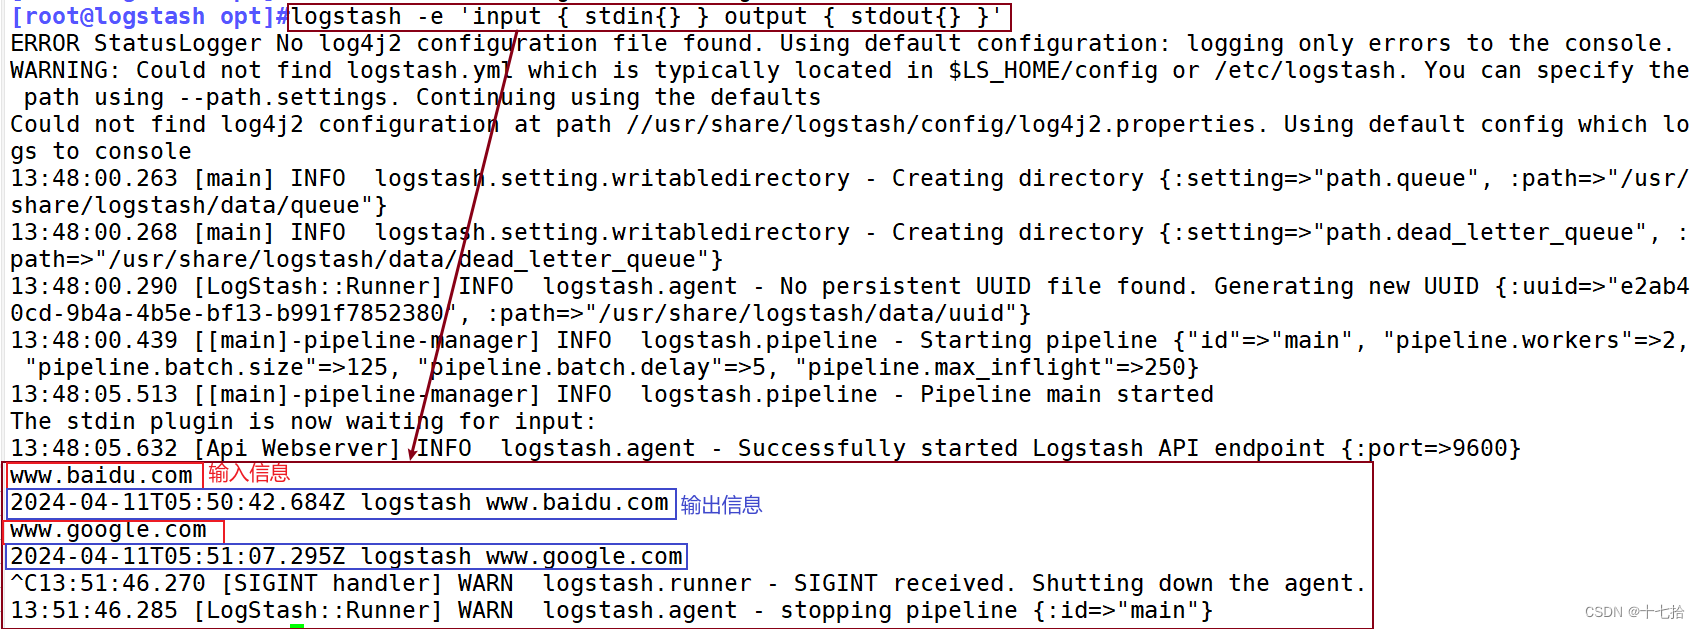Click the path.dead_letter_queue setting text
This screenshot has width=1700, height=629.
(x=1480, y=233)
